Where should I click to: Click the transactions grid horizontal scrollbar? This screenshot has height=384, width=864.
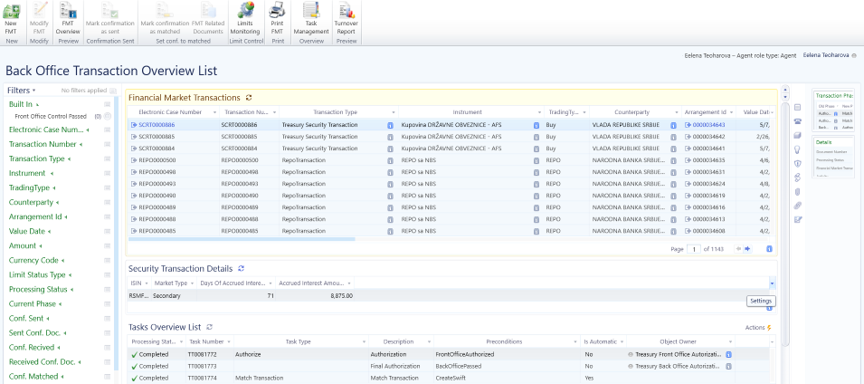coord(242,239)
